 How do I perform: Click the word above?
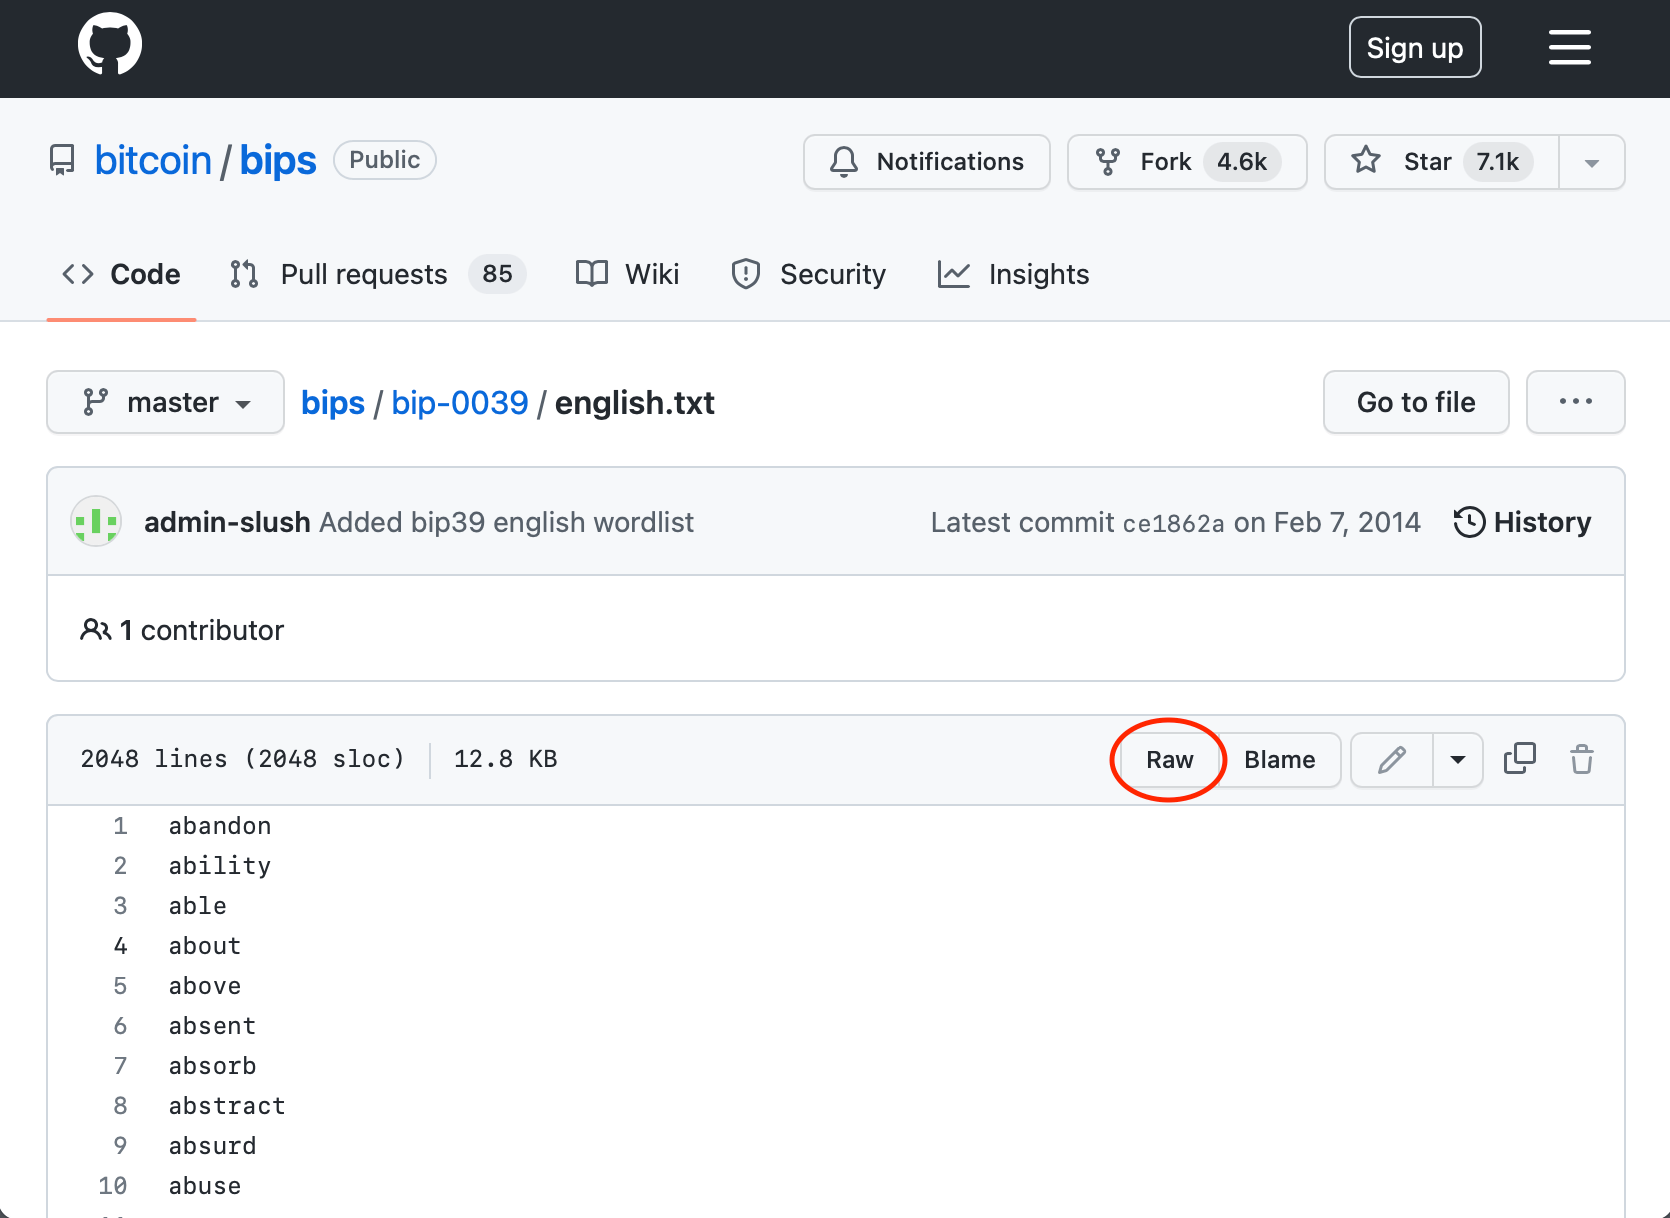(205, 986)
